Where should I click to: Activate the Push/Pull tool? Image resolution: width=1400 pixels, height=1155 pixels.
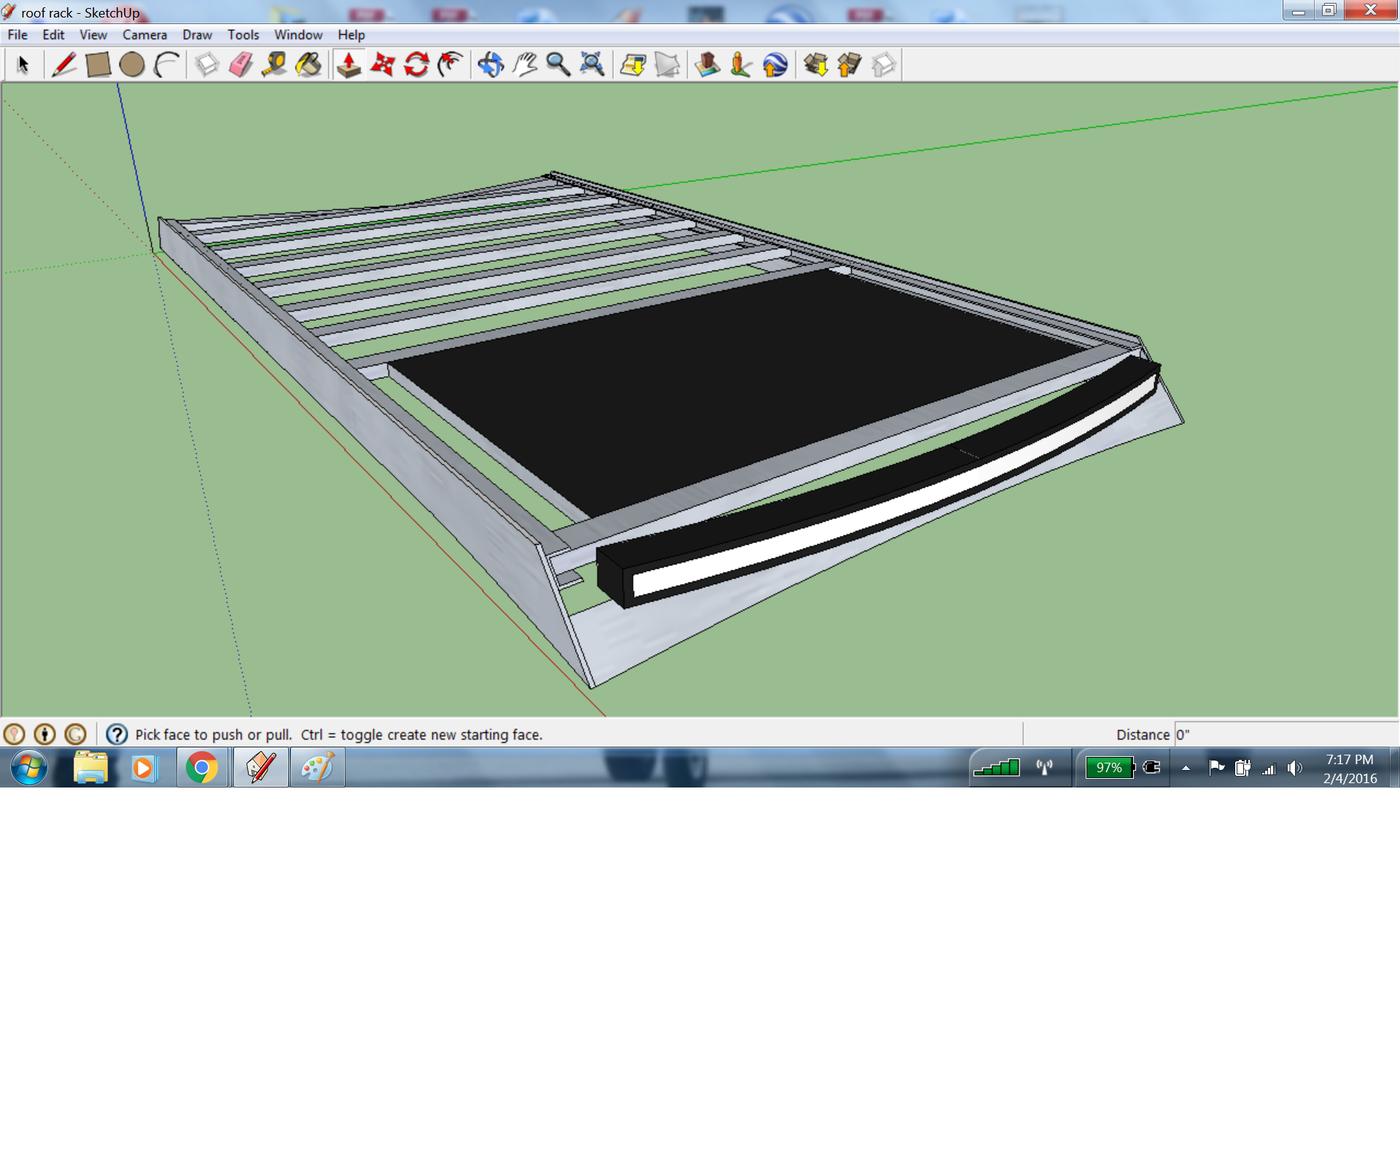pos(349,65)
